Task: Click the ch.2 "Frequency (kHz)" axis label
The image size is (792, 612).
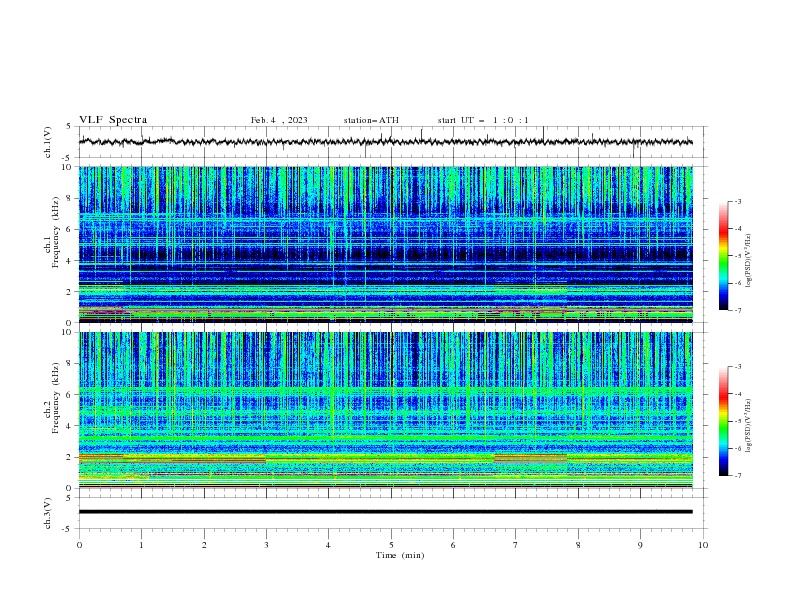Action: (x=56, y=398)
